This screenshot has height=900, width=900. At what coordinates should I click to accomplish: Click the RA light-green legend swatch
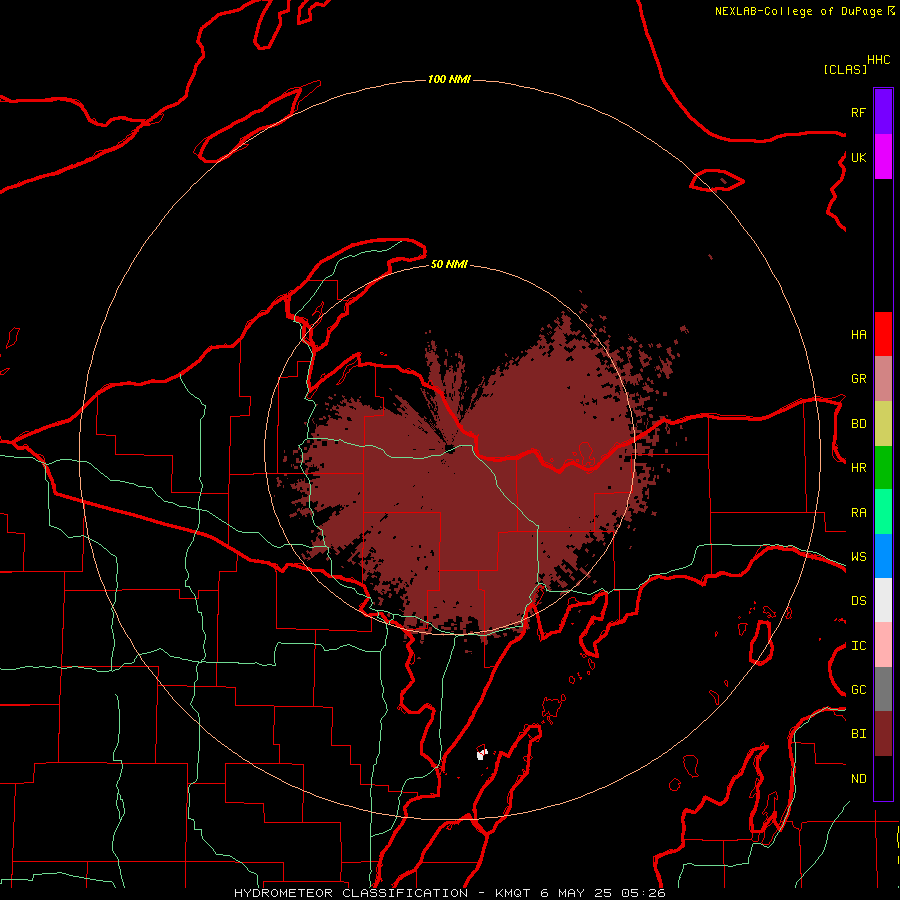[883, 512]
